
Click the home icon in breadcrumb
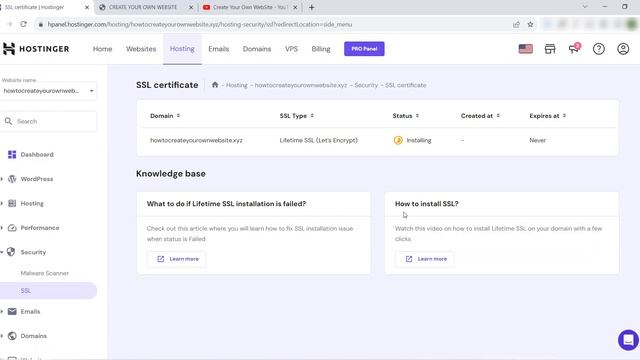coord(215,85)
